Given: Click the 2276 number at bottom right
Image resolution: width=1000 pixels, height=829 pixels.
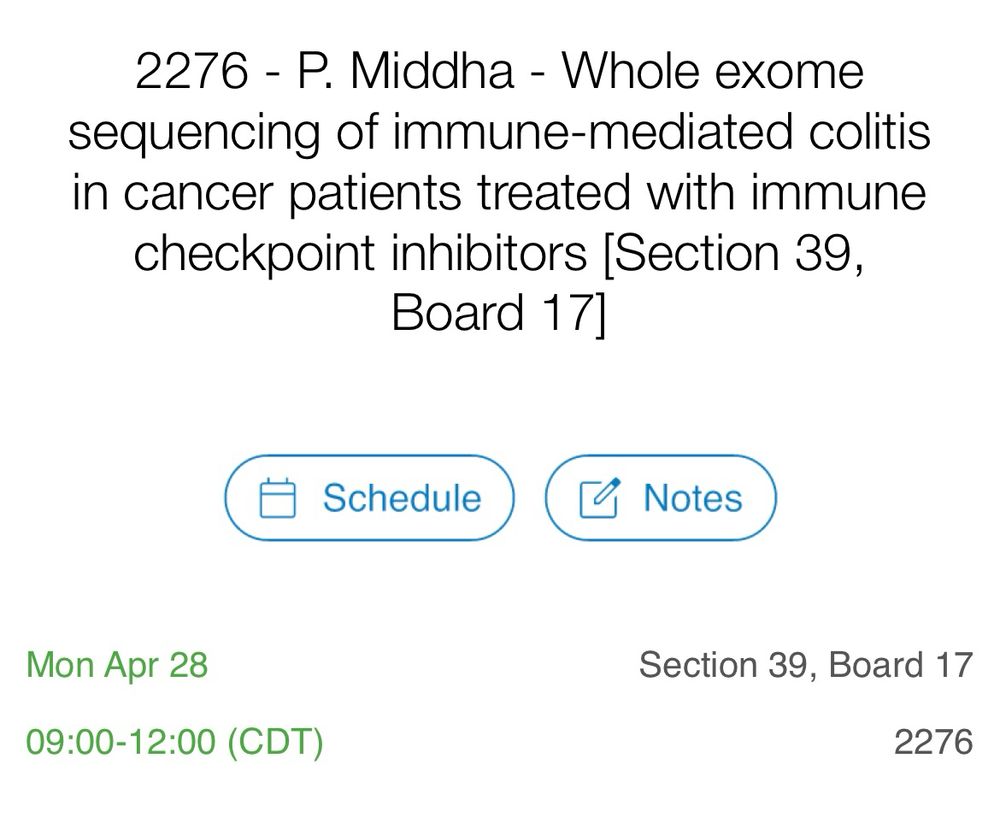Looking at the screenshot, I should point(933,742).
